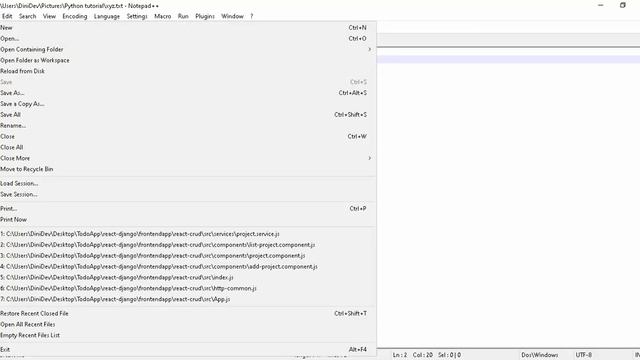Expand the Close More submenu
This screenshot has height=360, width=640.
click(188, 158)
